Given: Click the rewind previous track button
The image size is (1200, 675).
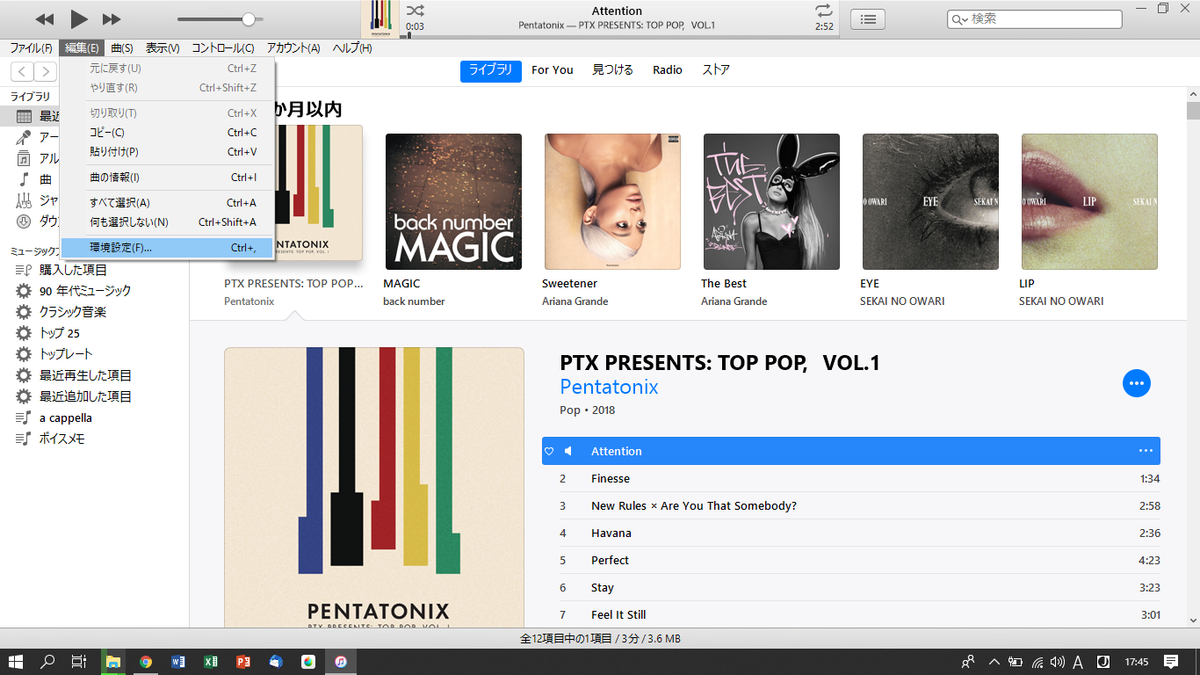Looking at the screenshot, I should coord(44,19).
